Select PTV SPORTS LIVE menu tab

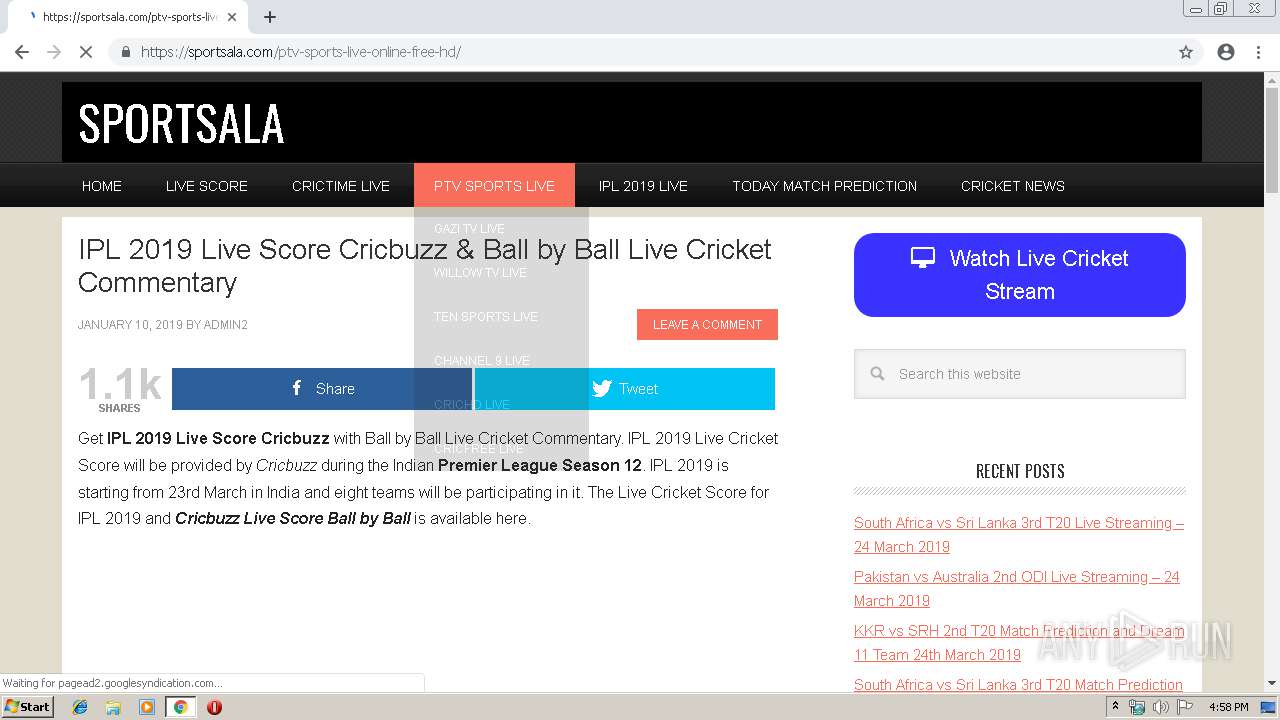click(494, 186)
